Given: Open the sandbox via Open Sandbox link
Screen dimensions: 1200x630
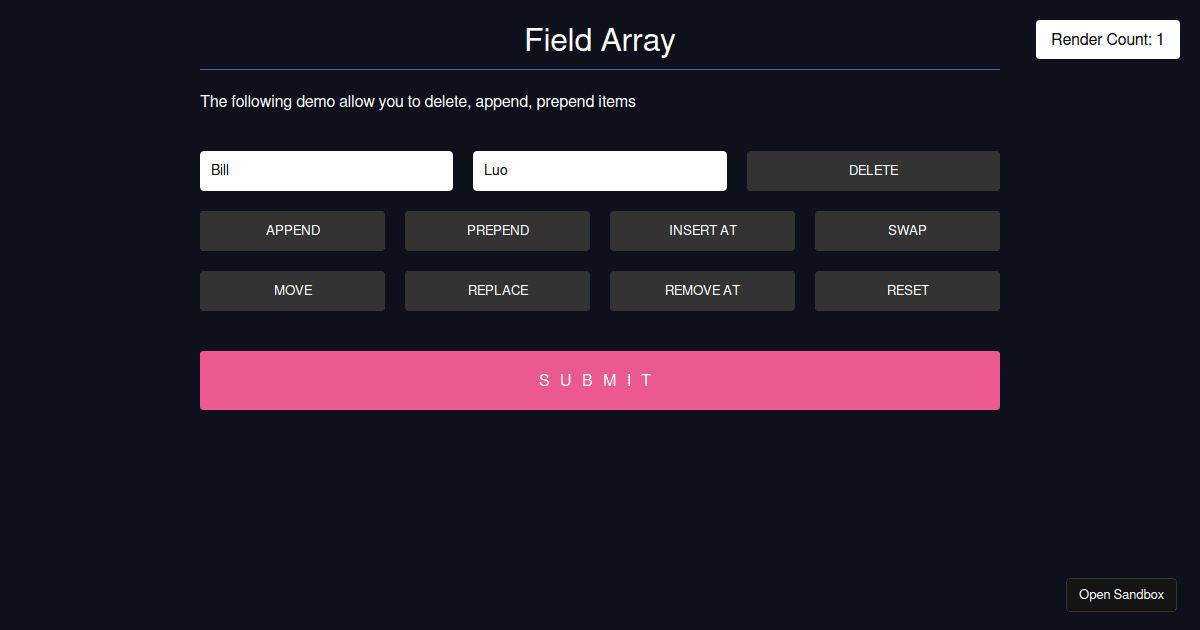Looking at the screenshot, I should click(x=1121, y=595).
